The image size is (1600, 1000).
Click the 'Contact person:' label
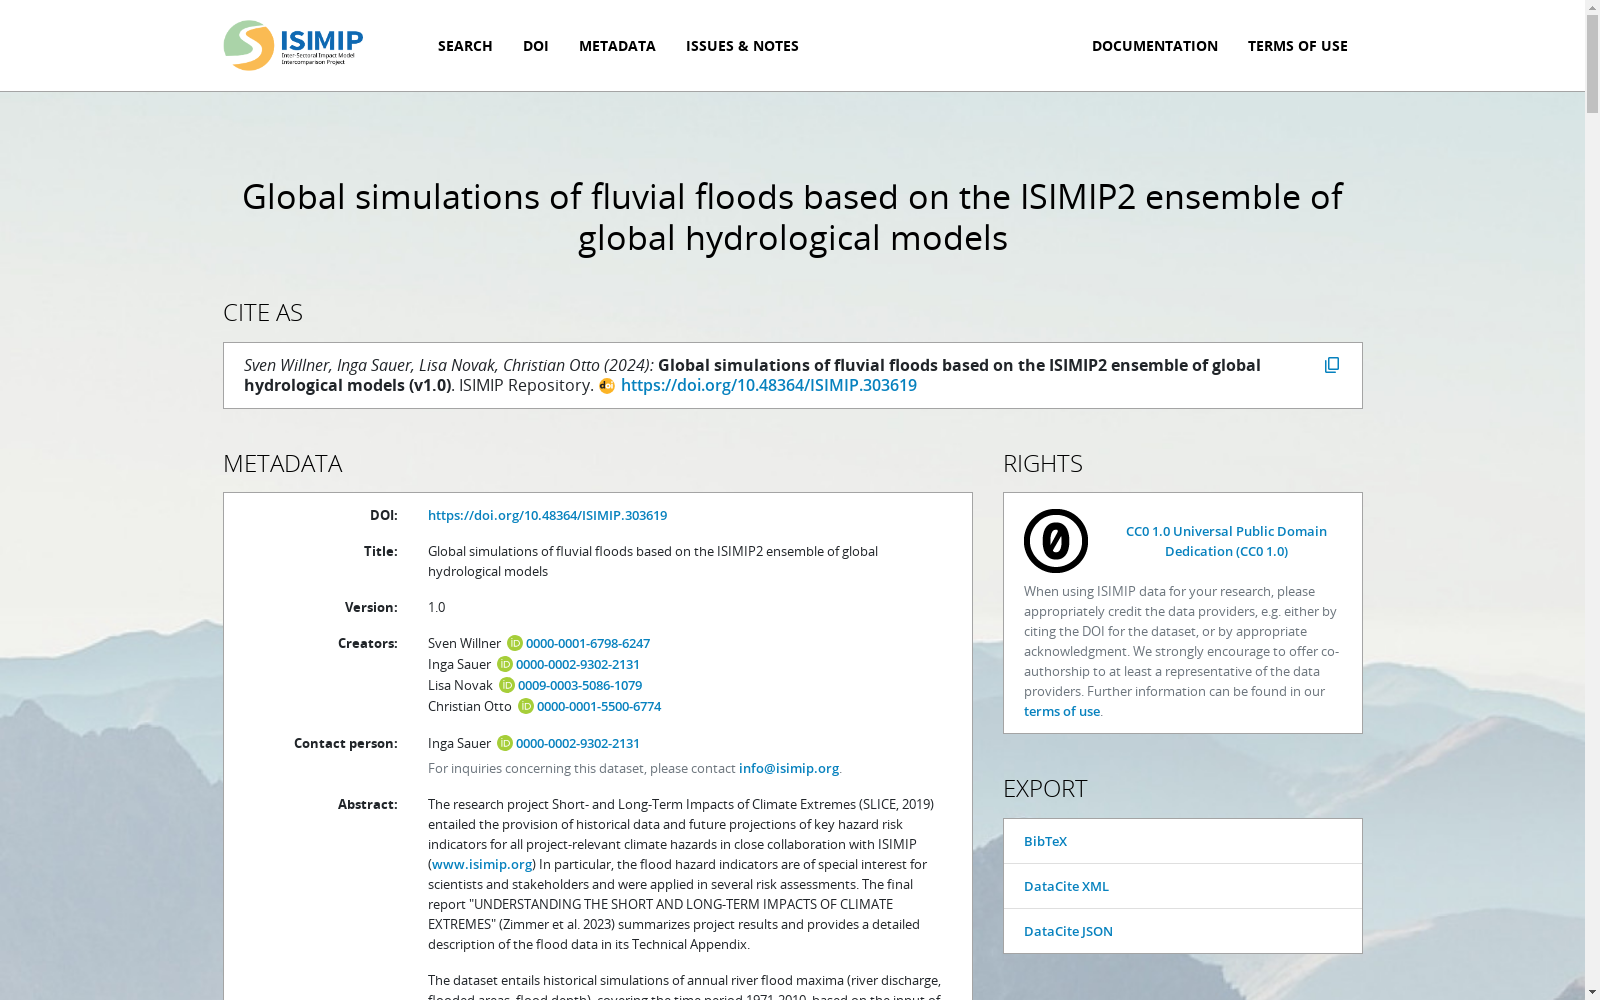pyautogui.click(x=345, y=743)
